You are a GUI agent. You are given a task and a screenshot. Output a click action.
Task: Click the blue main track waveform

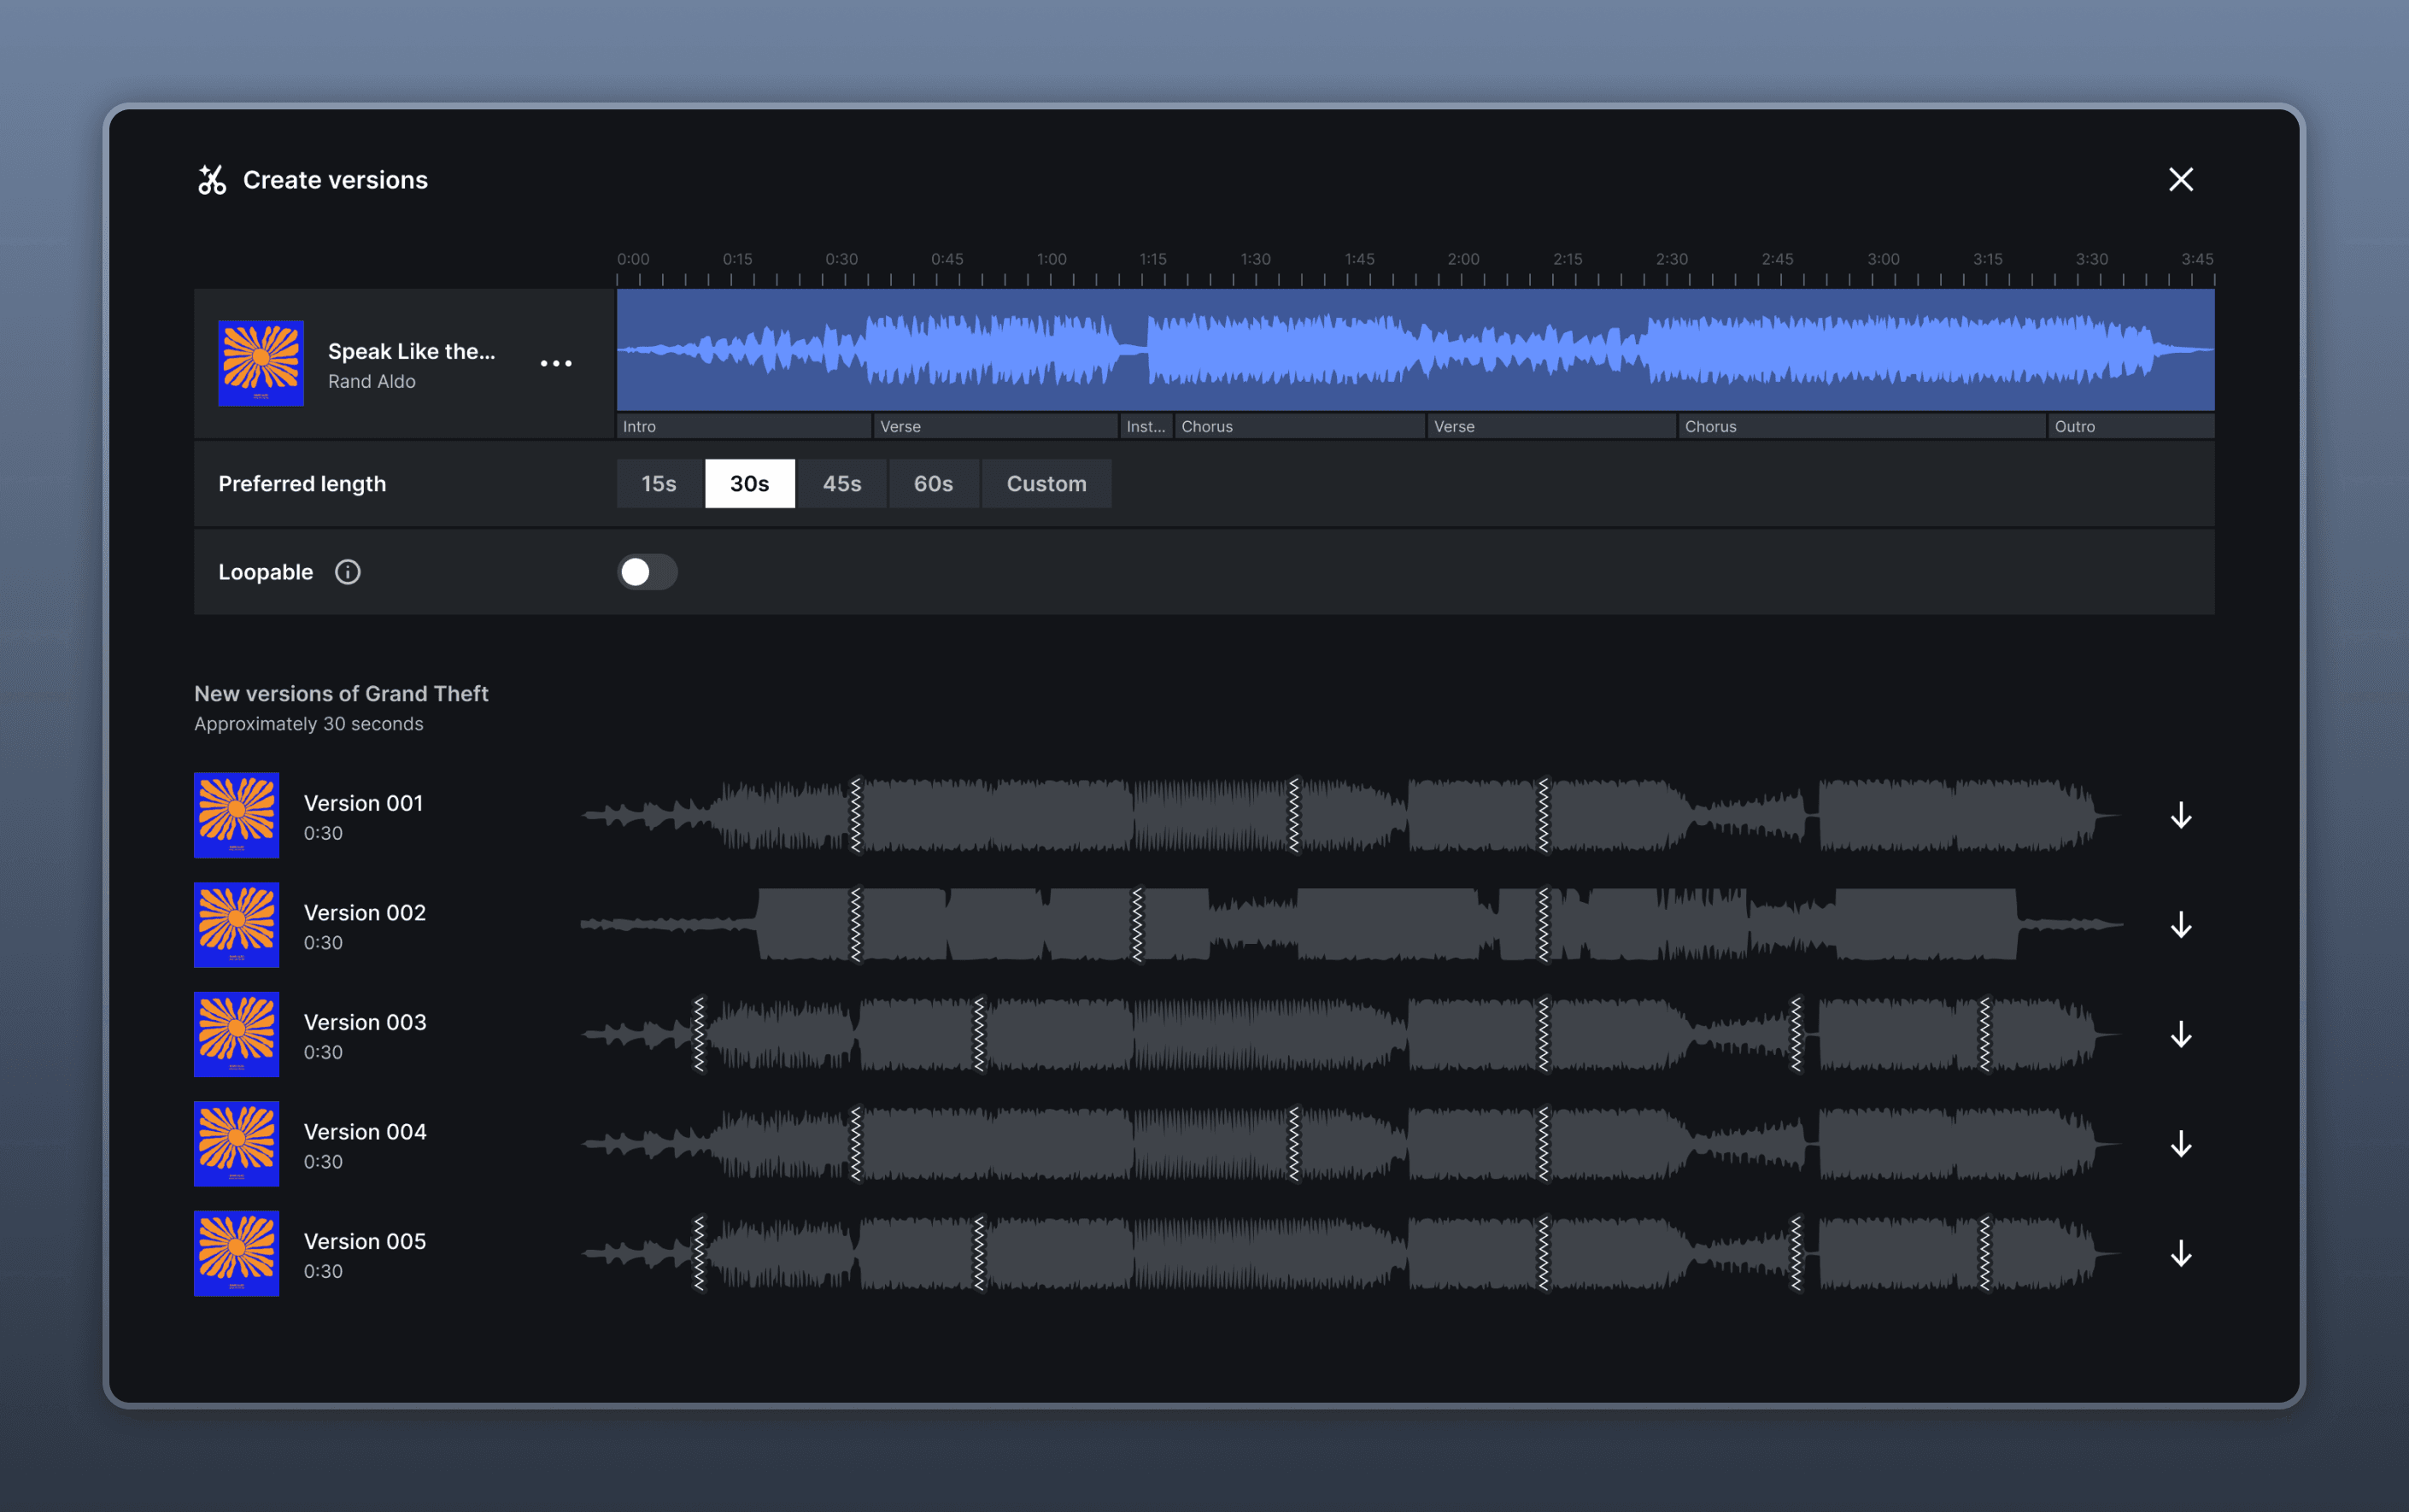click(x=1415, y=350)
